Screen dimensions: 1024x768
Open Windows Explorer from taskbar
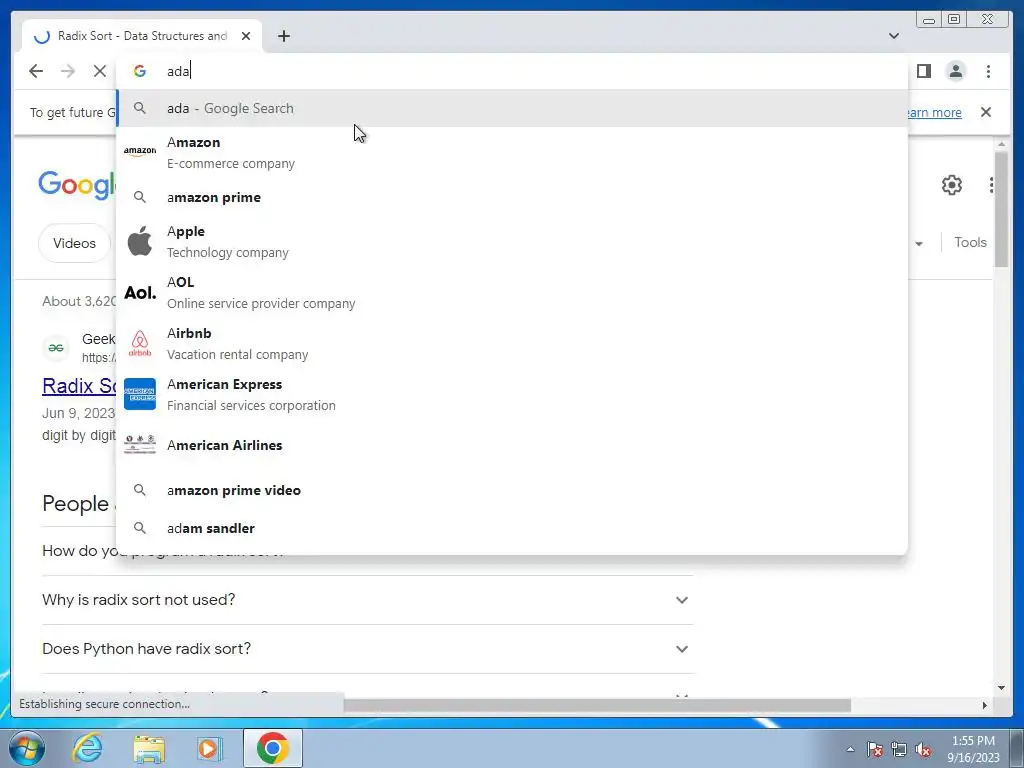tap(149, 748)
